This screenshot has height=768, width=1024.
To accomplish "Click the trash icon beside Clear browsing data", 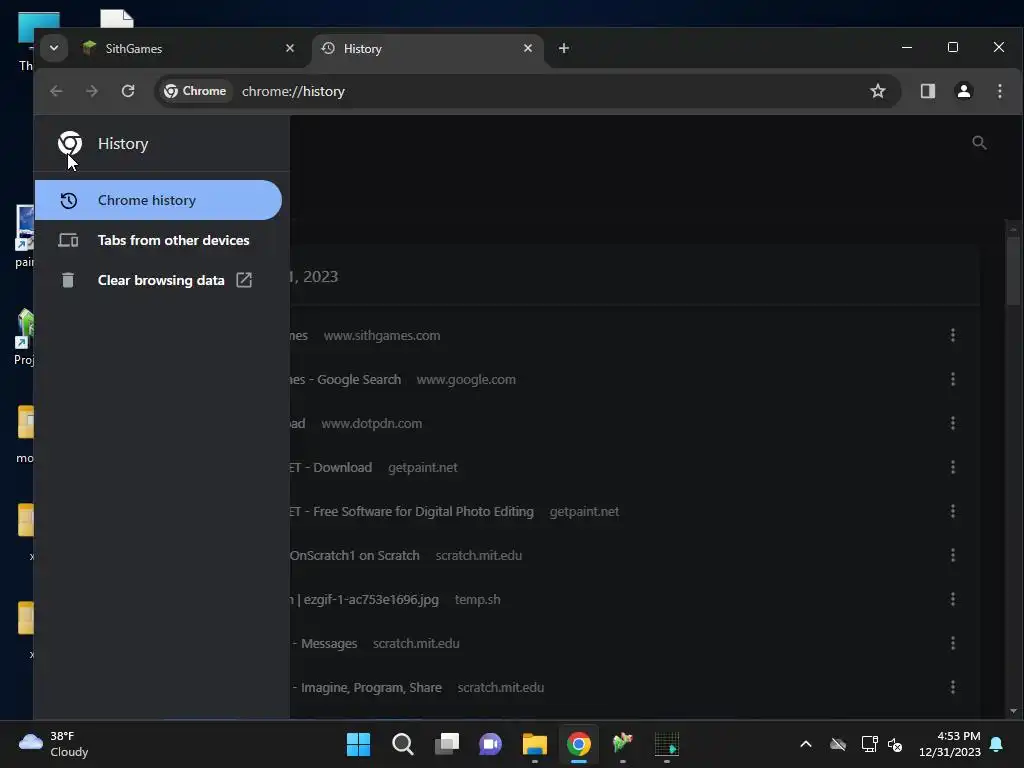I will tap(68, 280).
